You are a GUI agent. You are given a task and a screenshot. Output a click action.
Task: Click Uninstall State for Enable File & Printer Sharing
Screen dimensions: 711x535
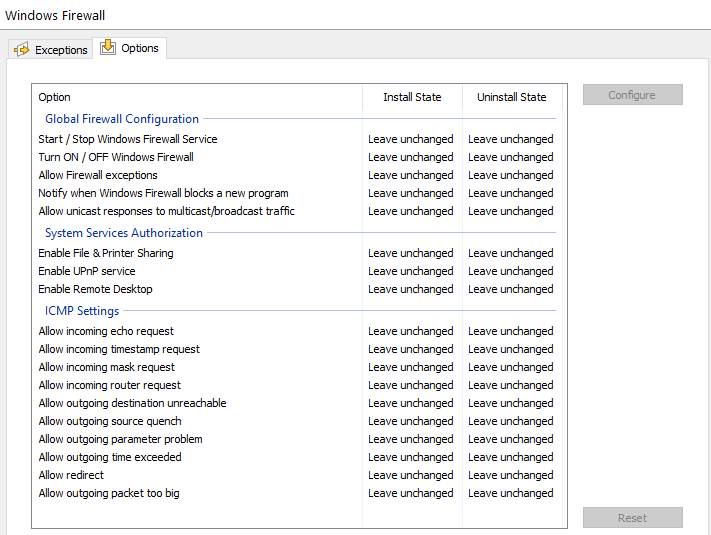(x=511, y=253)
